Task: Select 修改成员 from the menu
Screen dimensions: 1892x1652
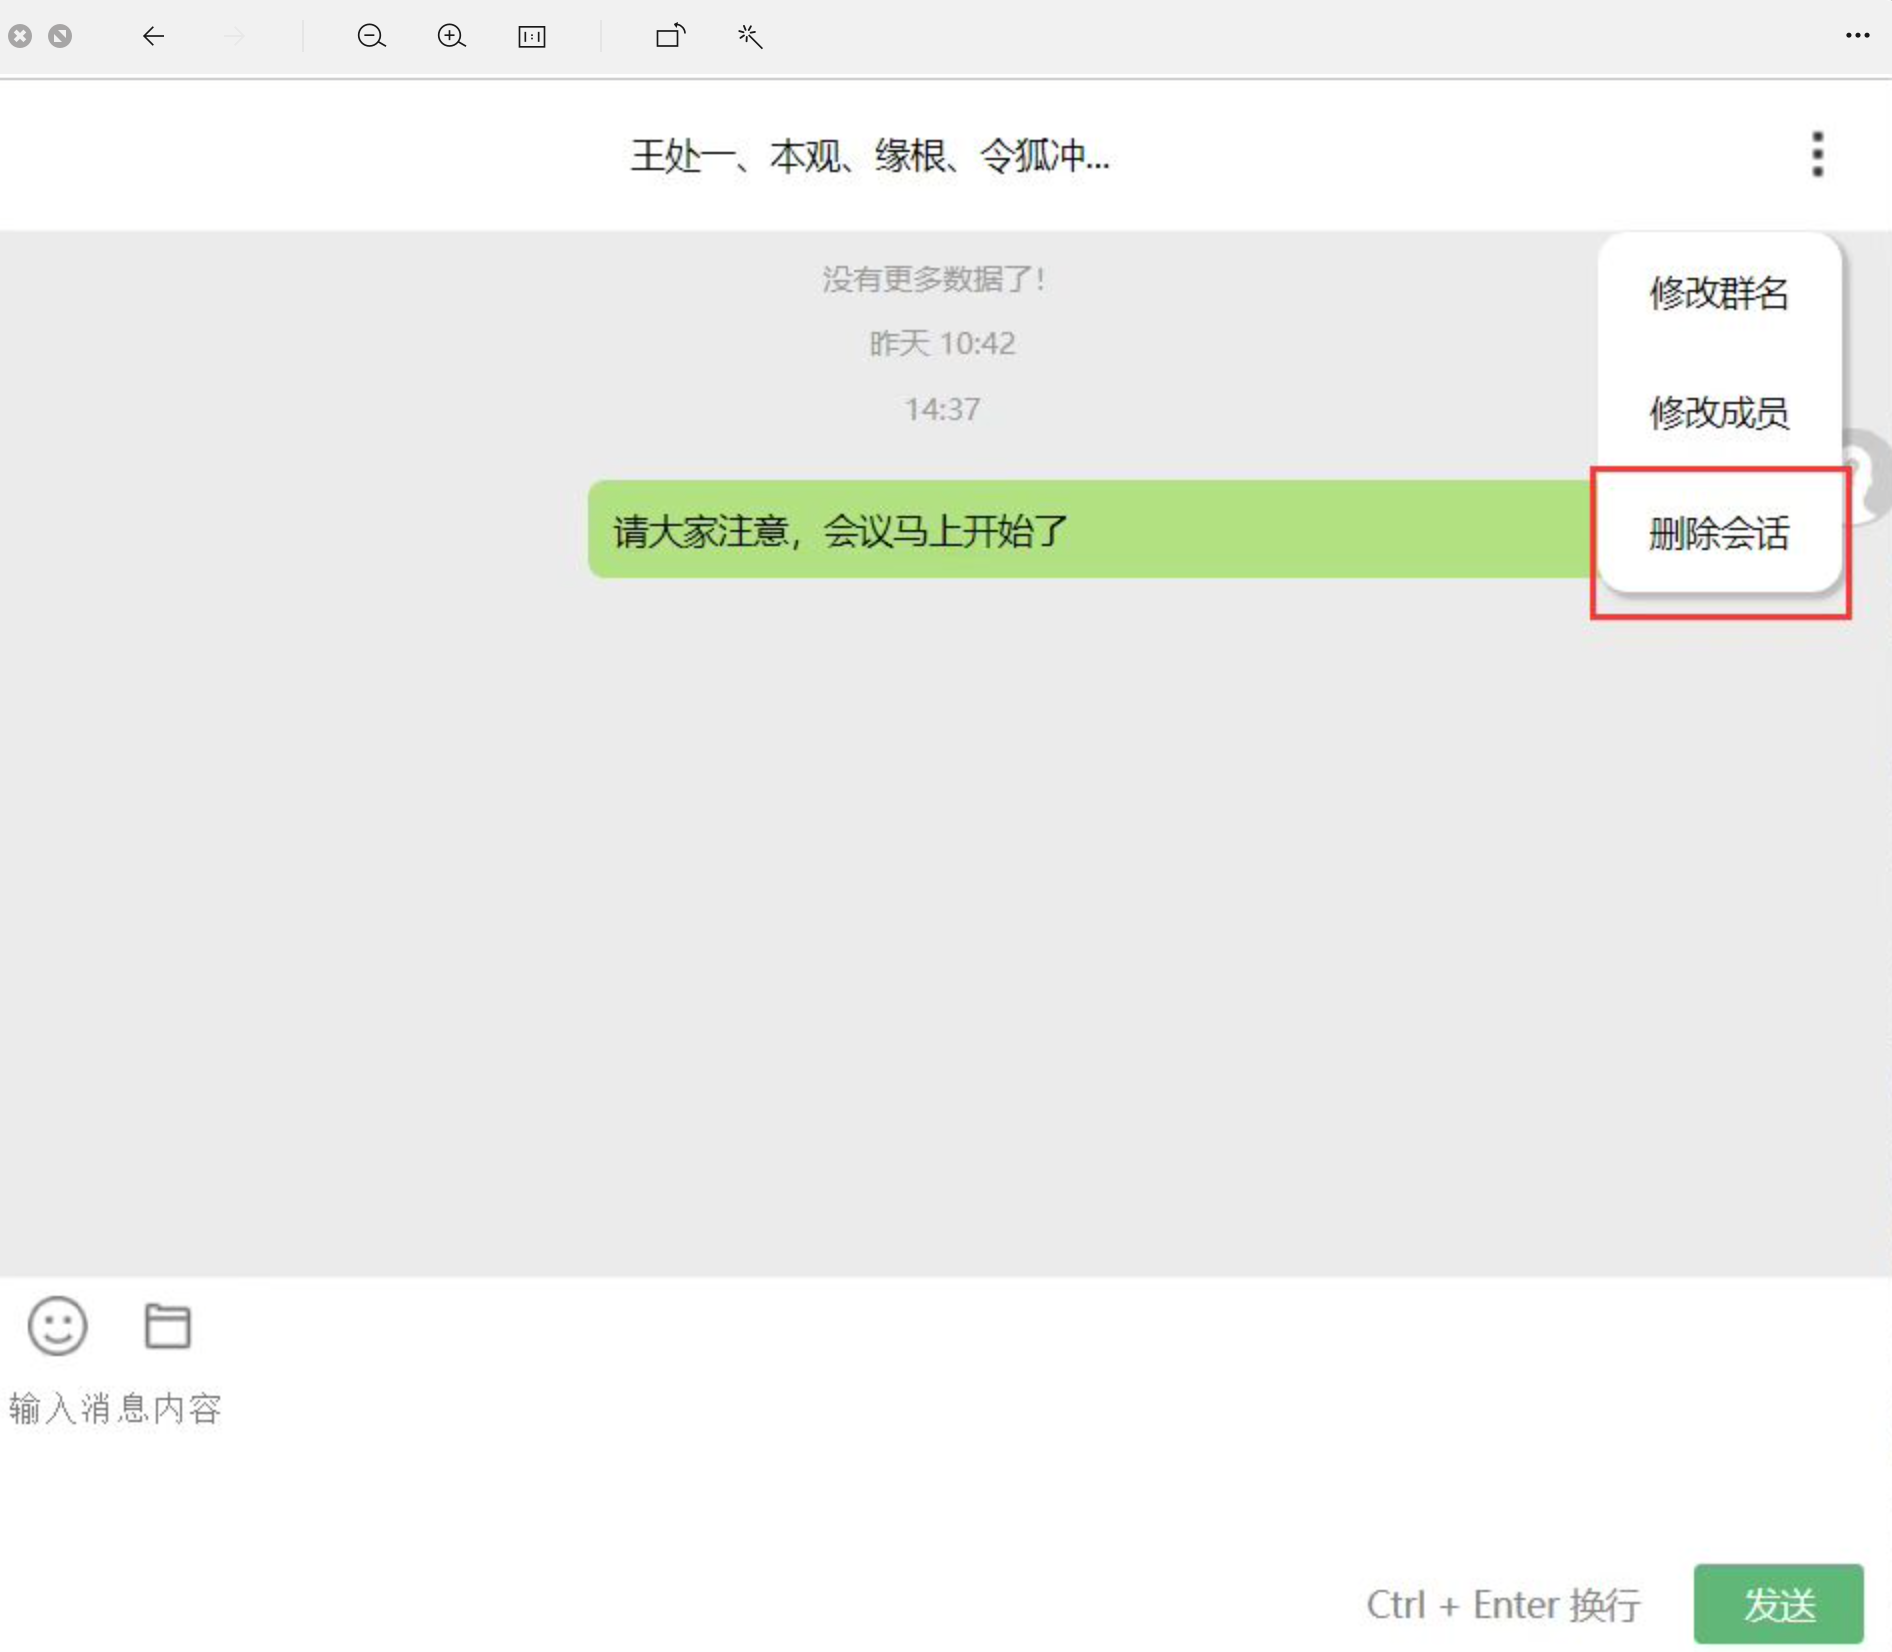Action: pyautogui.click(x=1717, y=413)
